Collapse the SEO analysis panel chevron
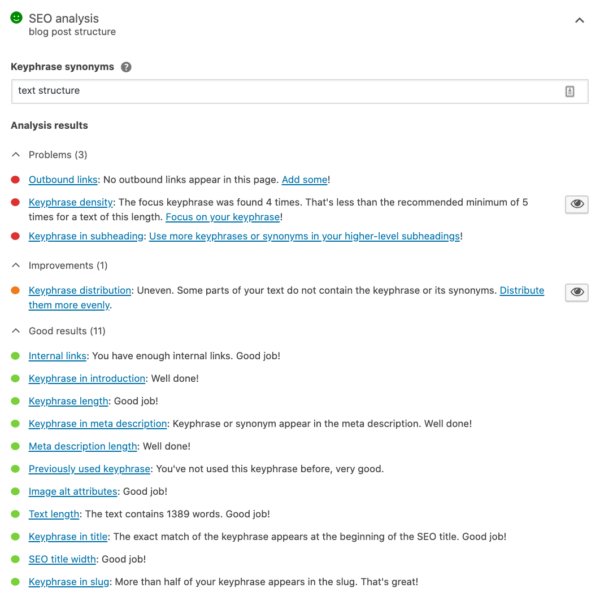This screenshot has width=600, height=610. point(579,20)
